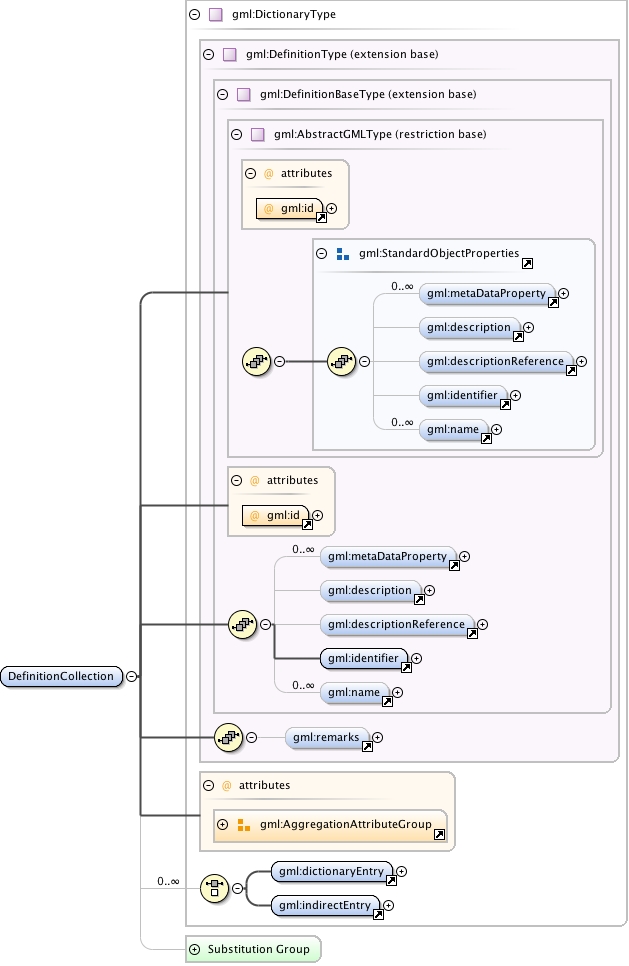Select gml:metaDataProperty in gml:DefinitionBaseType
Image resolution: width=629 pixels, height=966 pixels.
pyautogui.click(x=388, y=557)
